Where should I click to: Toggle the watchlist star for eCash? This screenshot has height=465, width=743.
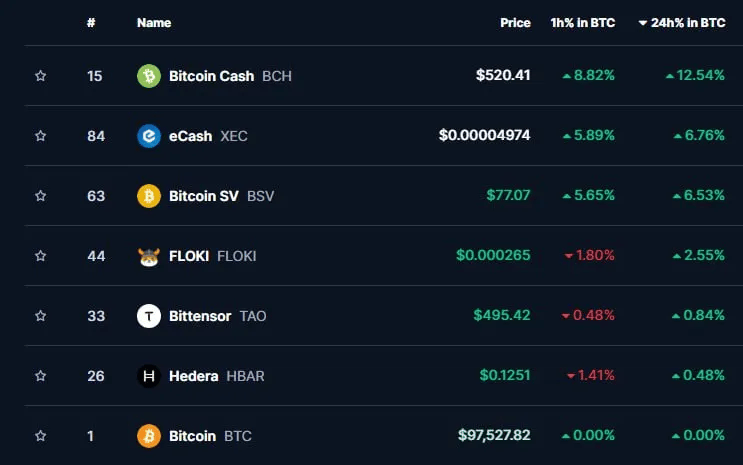click(x=41, y=136)
